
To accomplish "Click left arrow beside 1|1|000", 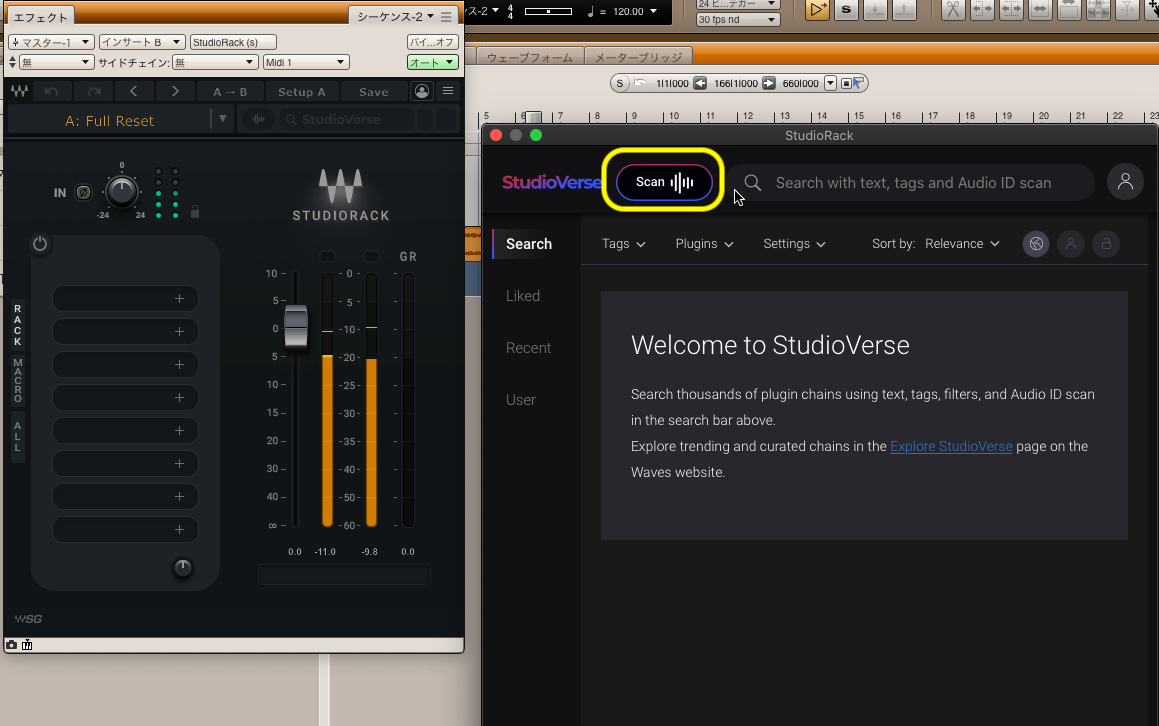I will (x=700, y=84).
